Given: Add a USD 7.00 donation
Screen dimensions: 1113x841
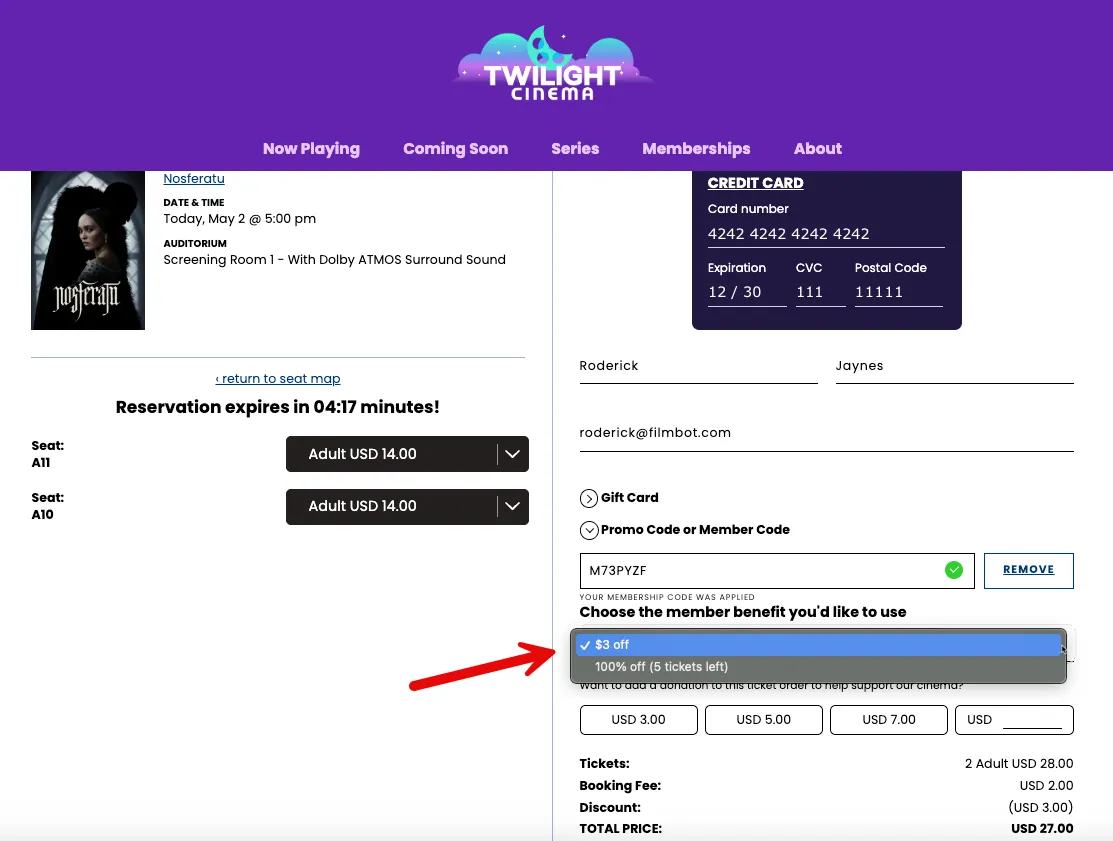Looking at the screenshot, I should (889, 720).
